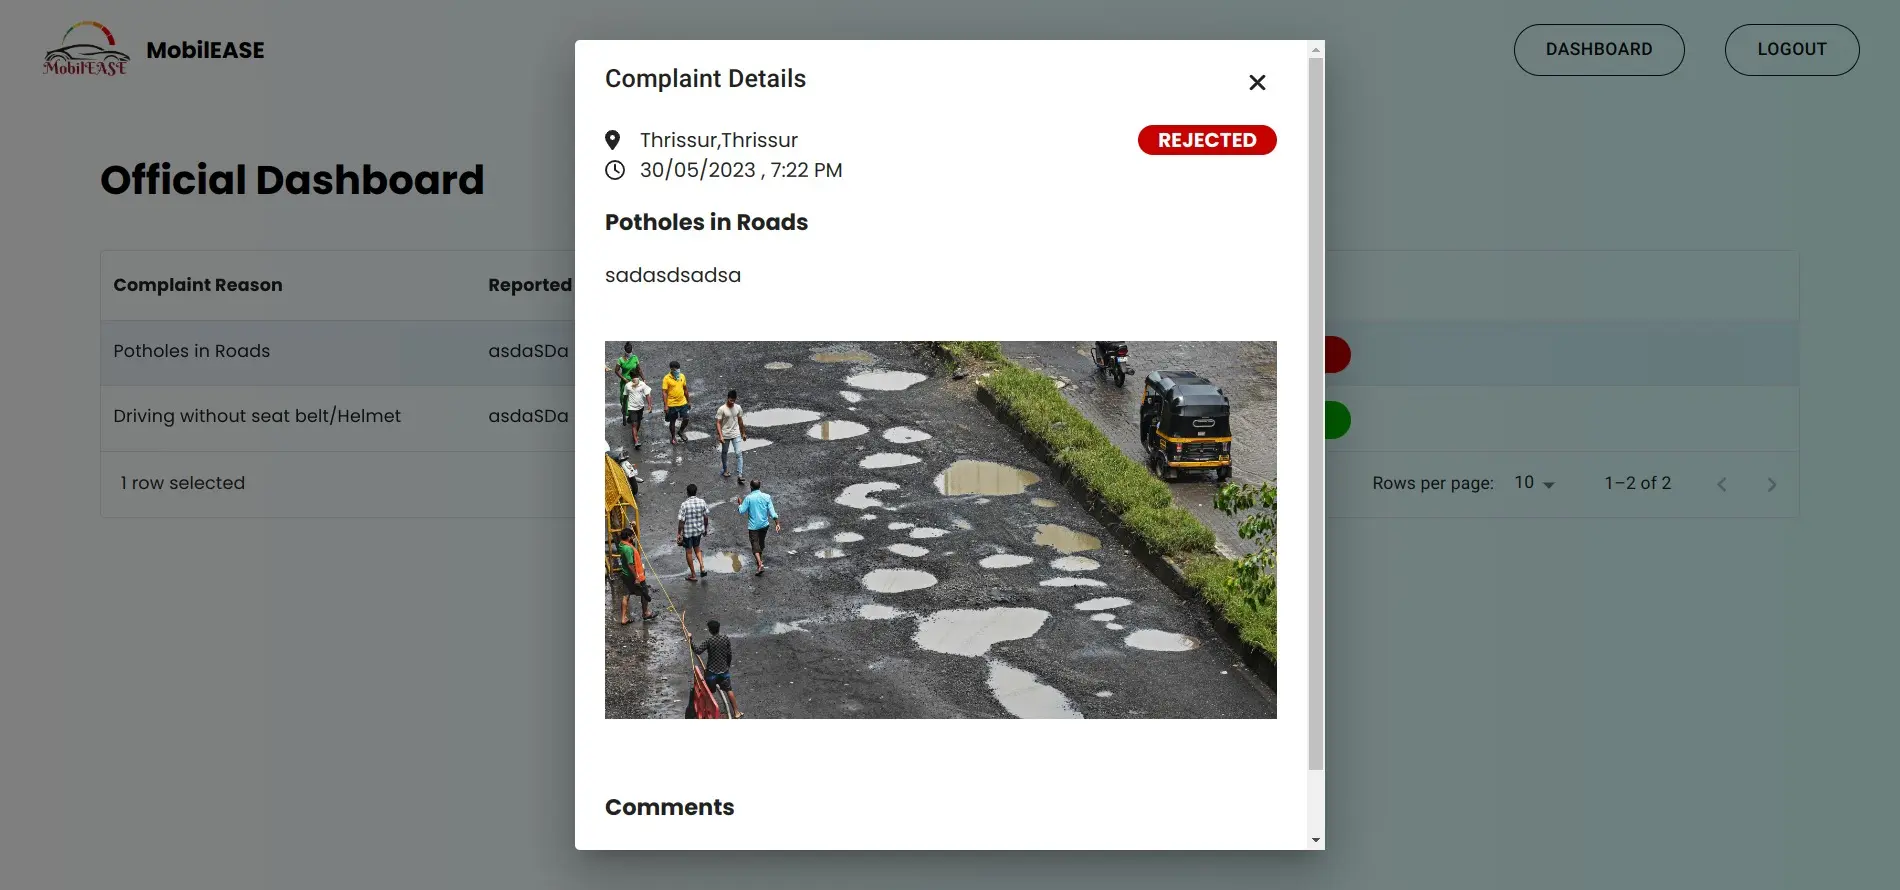Click the location pin icon beside Thrissur

pos(613,140)
